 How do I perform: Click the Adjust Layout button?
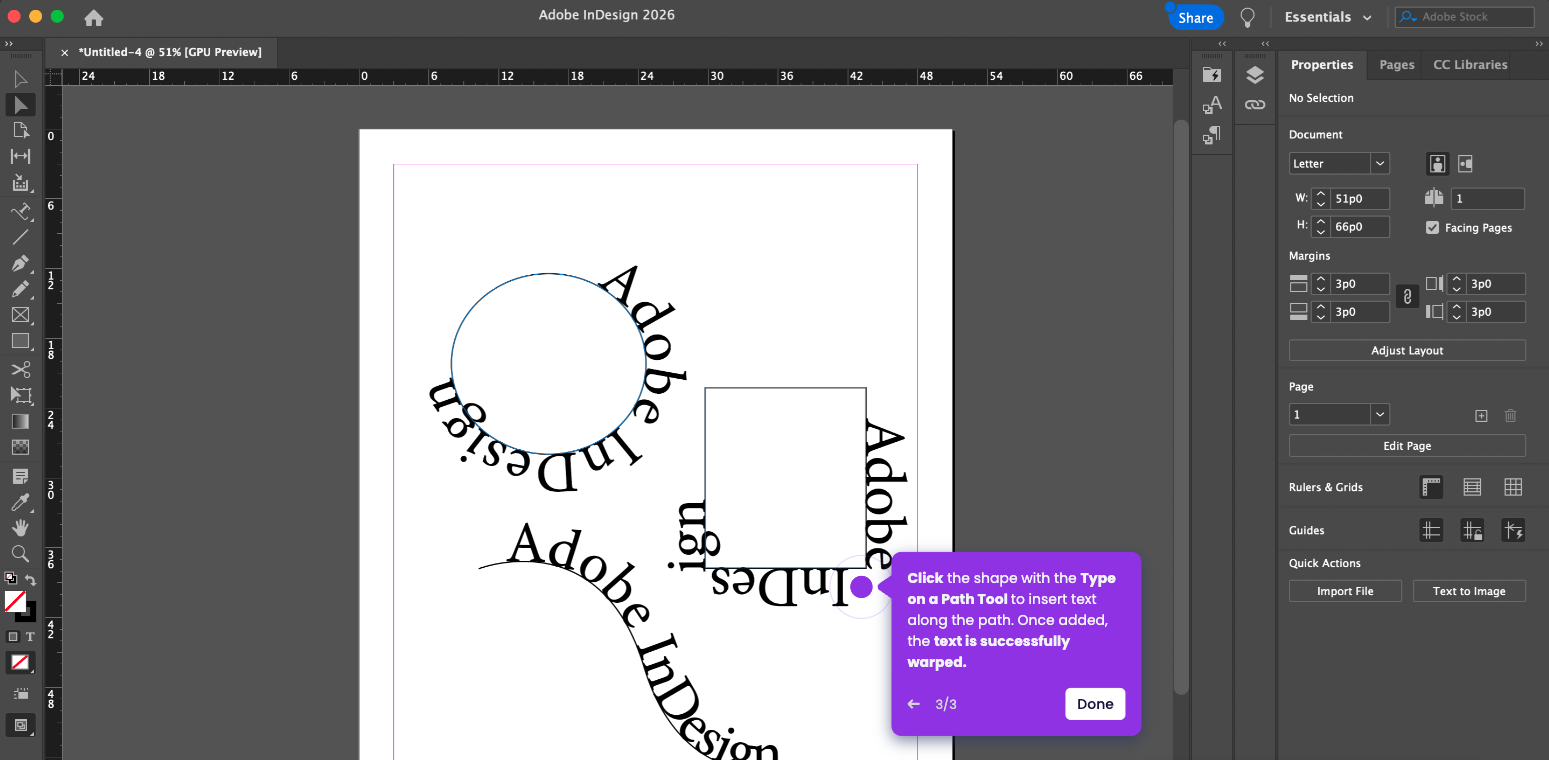point(1407,350)
